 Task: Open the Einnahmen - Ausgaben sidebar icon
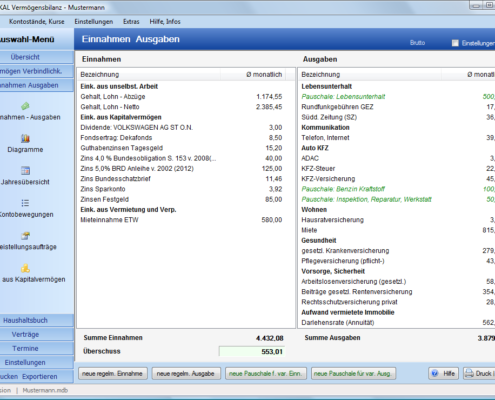coord(25,106)
